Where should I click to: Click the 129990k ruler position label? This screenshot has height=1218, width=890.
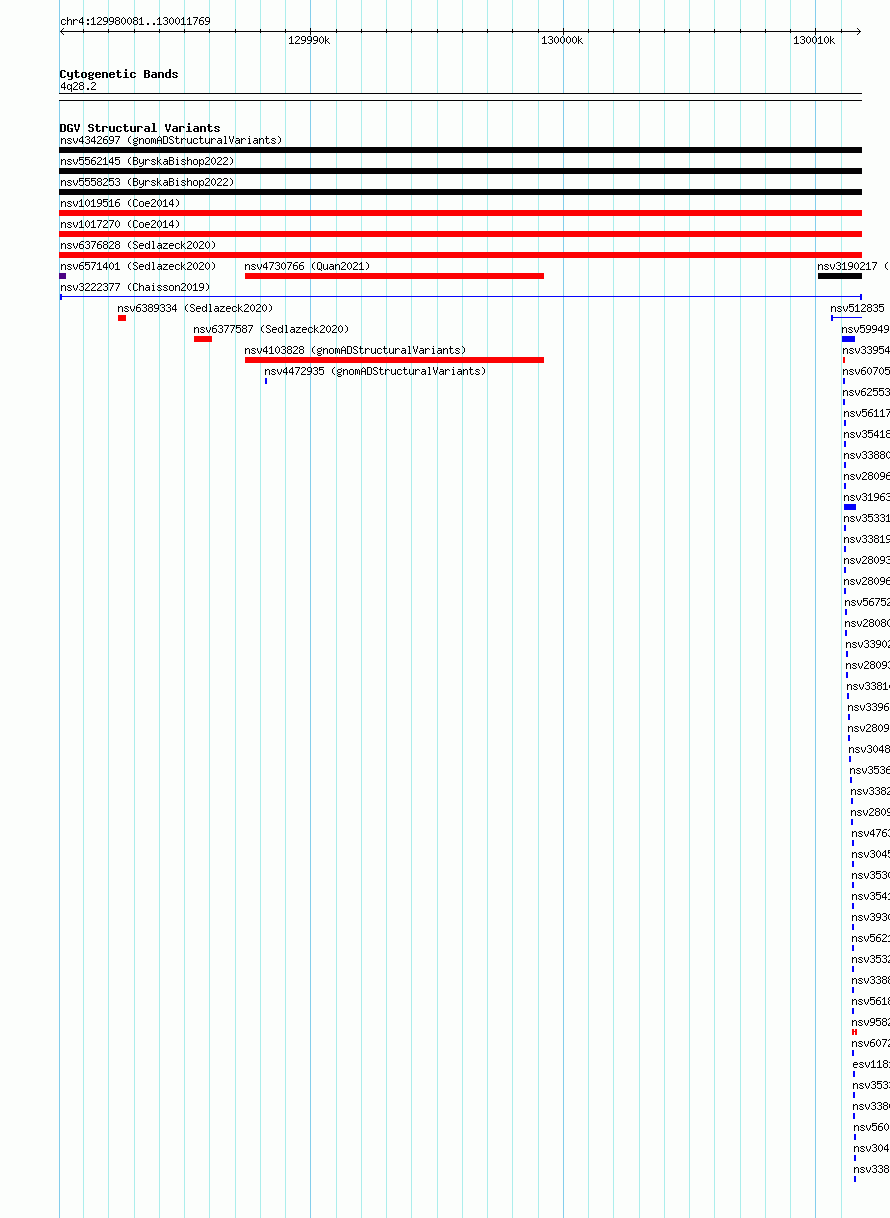click(x=309, y=40)
